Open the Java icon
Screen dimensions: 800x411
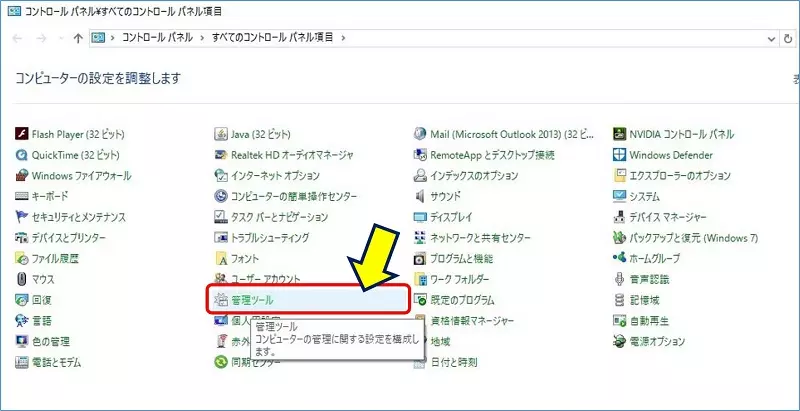(x=220, y=134)
